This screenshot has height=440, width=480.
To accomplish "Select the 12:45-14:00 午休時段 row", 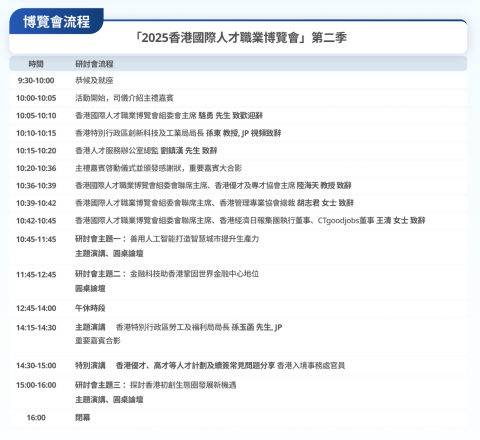I will click(x=238, y=308).
